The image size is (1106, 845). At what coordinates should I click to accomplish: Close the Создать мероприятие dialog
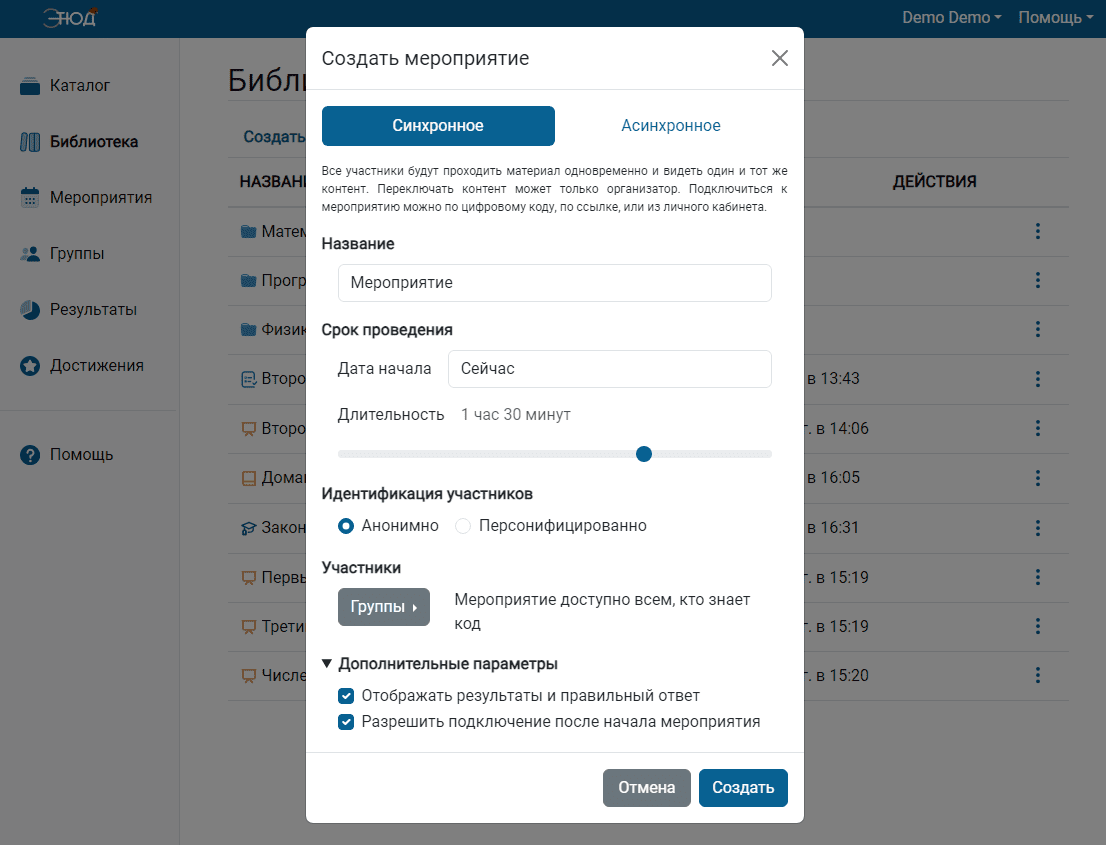779,58
